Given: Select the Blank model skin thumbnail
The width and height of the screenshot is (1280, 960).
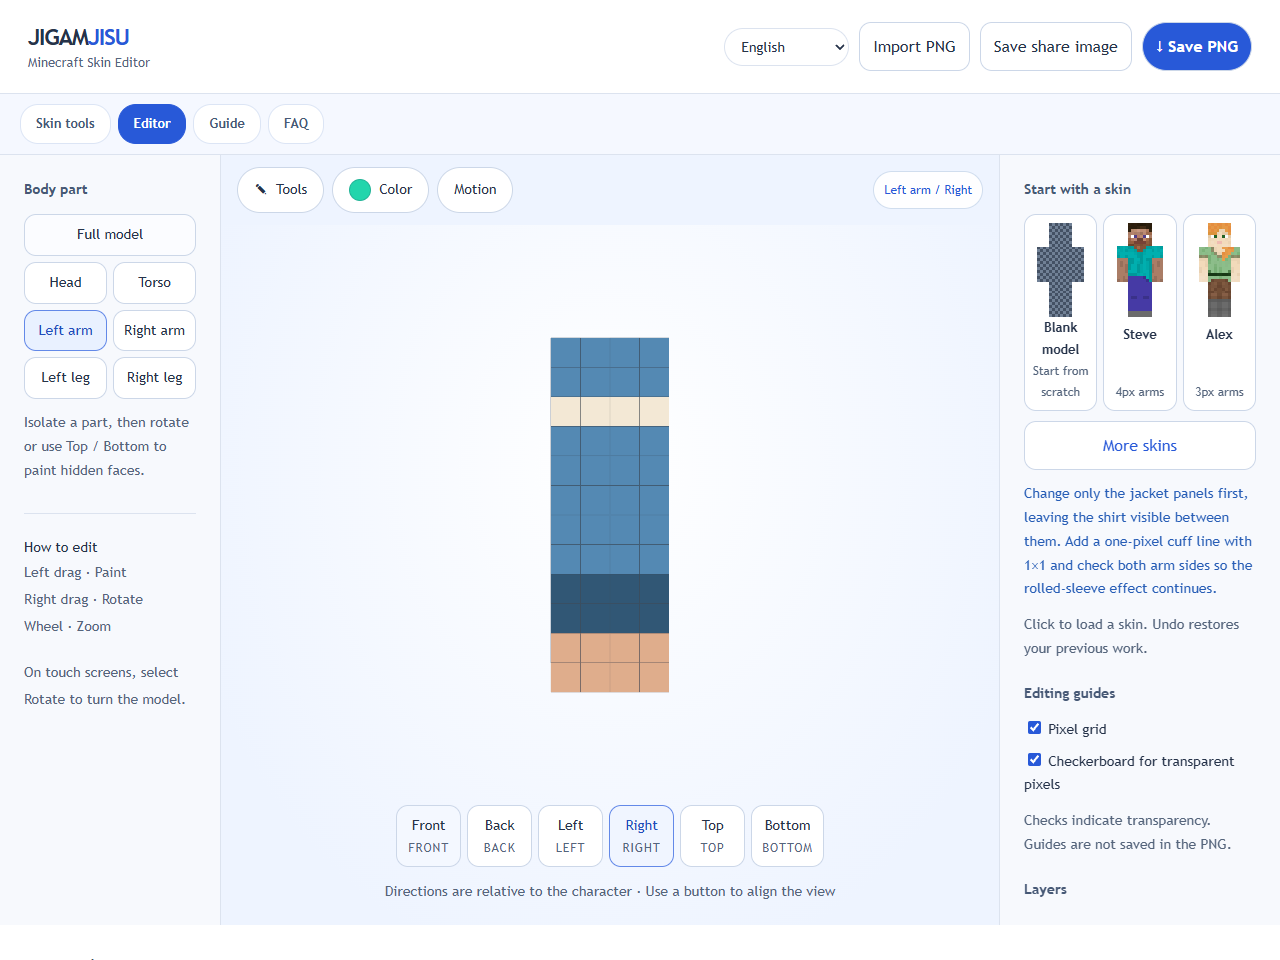Looking at the screenshot, I should tap(1061, 312).
